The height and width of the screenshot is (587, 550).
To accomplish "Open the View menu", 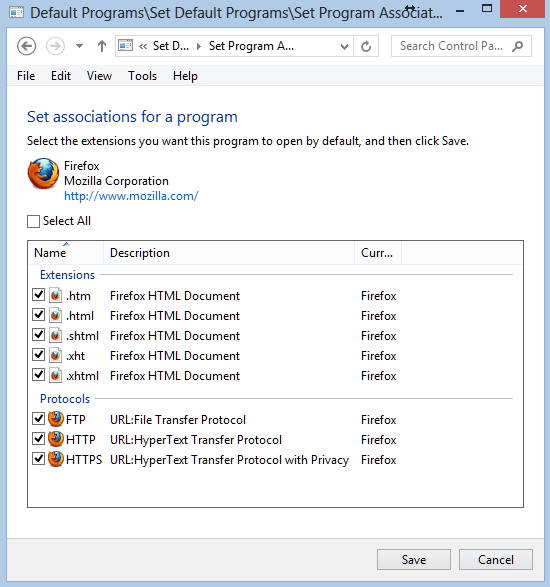I will (99, 76).
